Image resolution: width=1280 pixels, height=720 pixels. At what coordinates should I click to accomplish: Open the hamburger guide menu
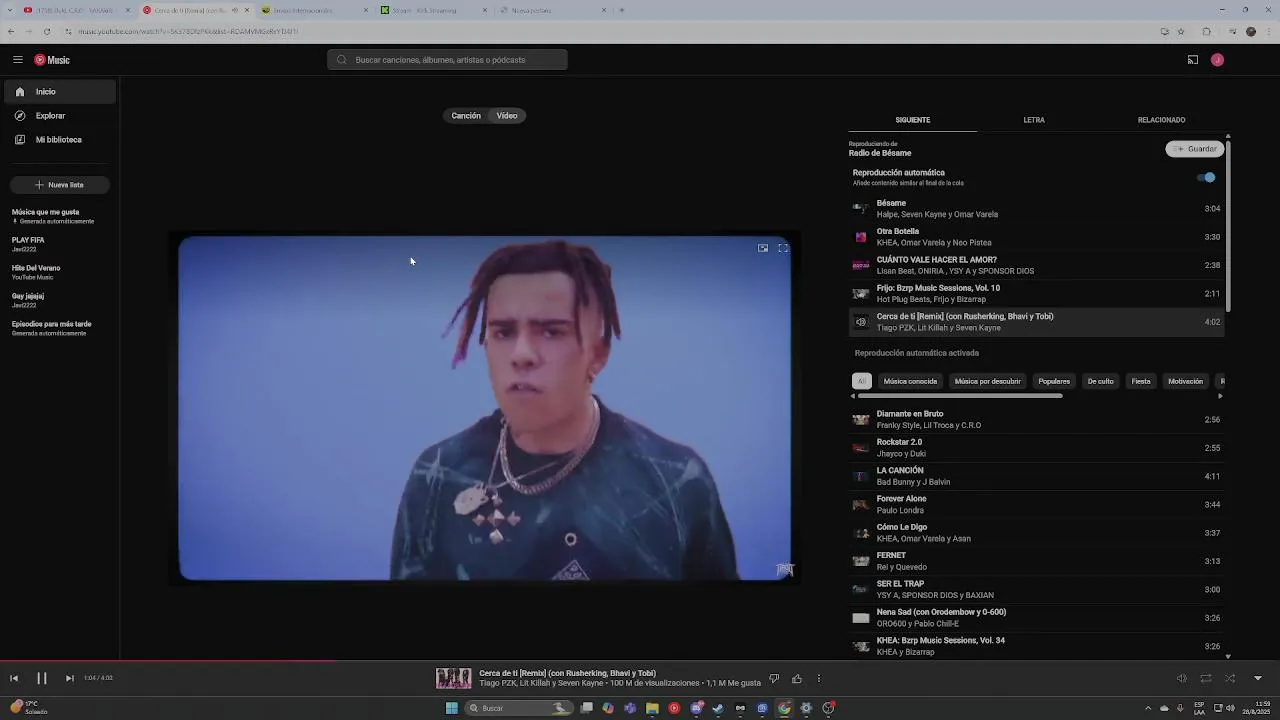17,60
